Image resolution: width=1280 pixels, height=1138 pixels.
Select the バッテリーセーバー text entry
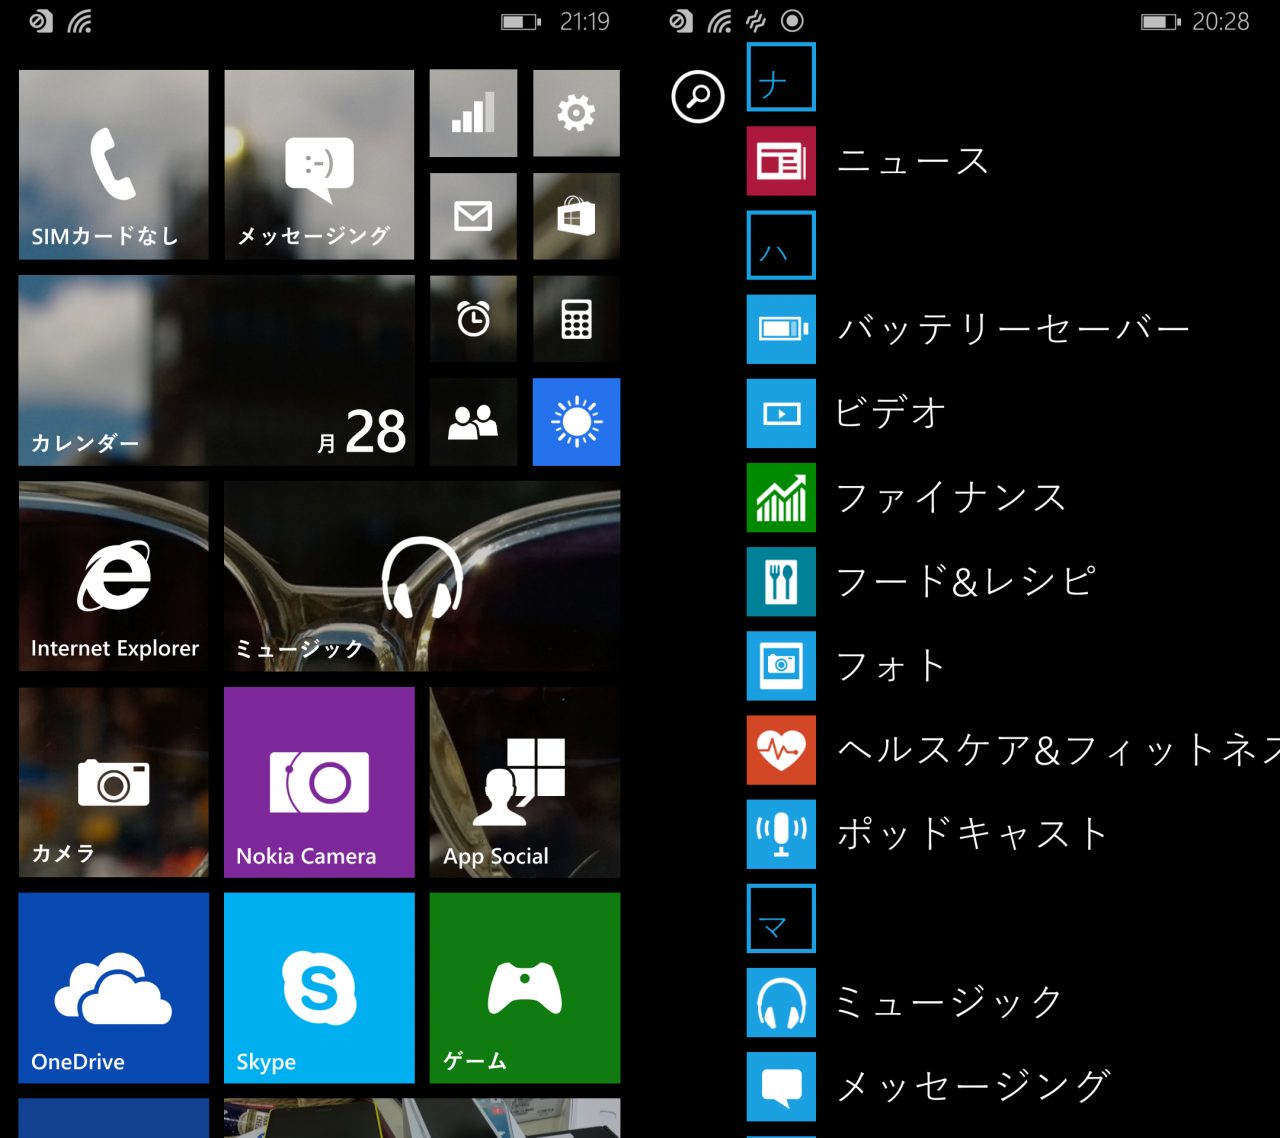tap(1013, 328)
